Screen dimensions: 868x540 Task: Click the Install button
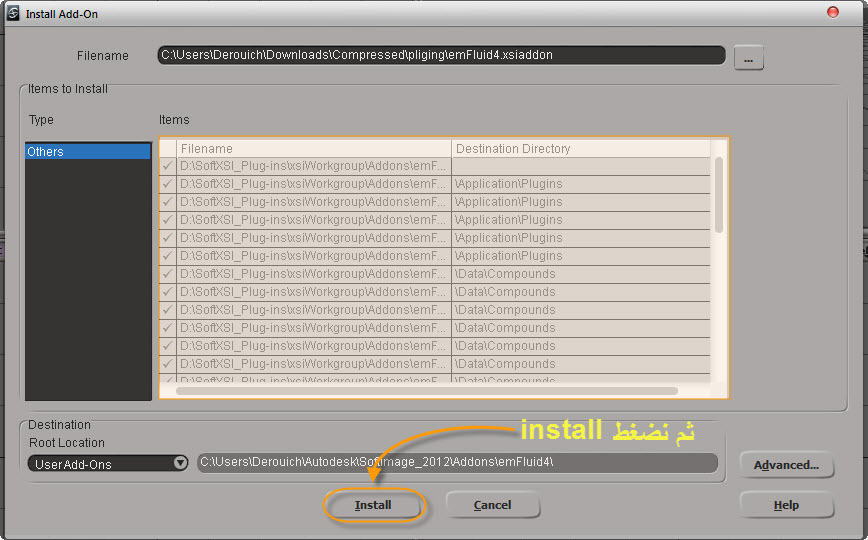pos(373,505)
